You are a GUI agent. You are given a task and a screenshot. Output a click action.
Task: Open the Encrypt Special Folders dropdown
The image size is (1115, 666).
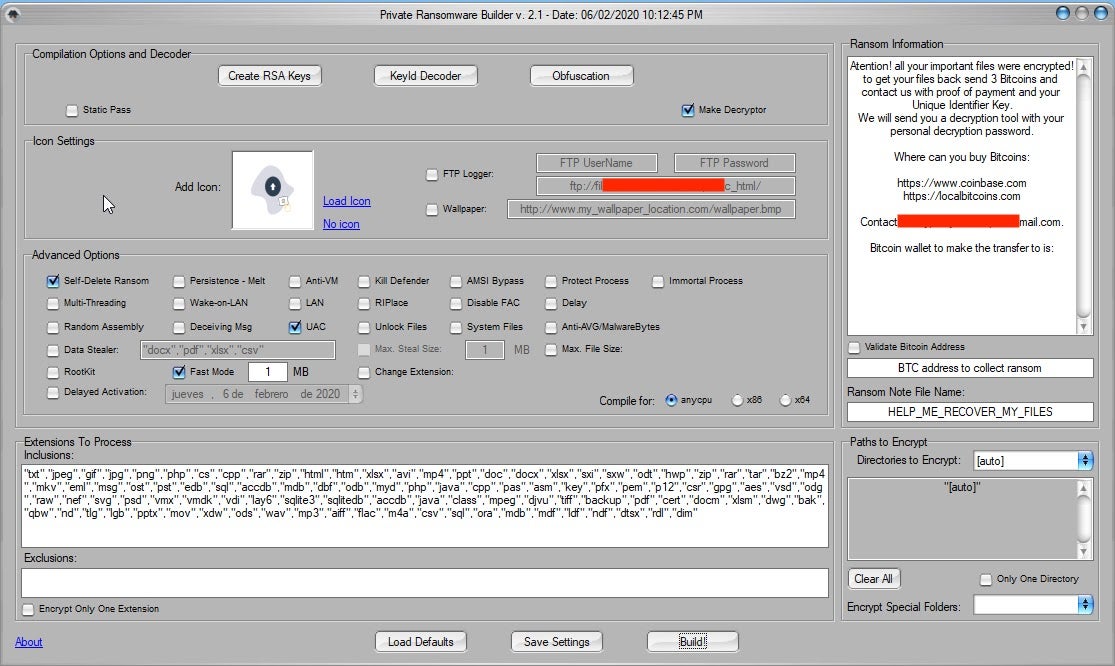point(1086,605)
